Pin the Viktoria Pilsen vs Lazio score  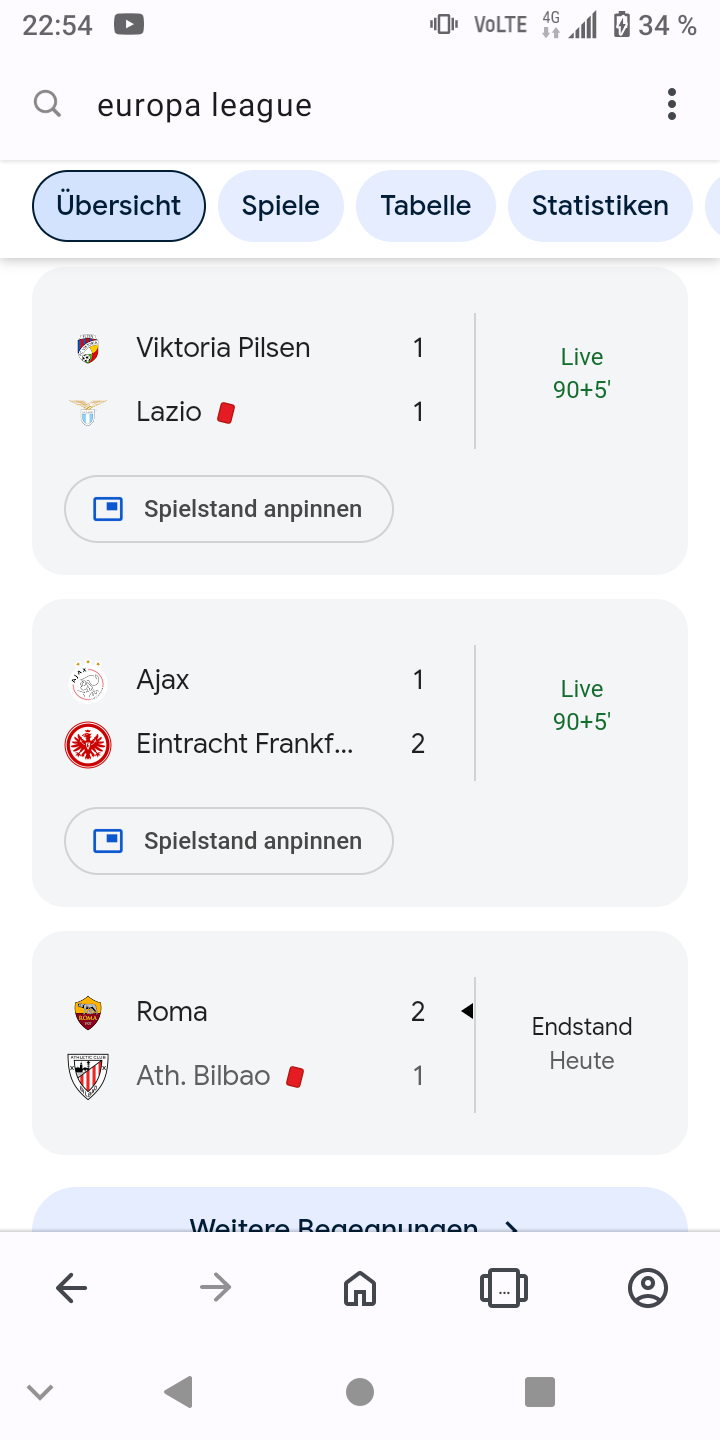pyautogui.click(x=229, y=509)
